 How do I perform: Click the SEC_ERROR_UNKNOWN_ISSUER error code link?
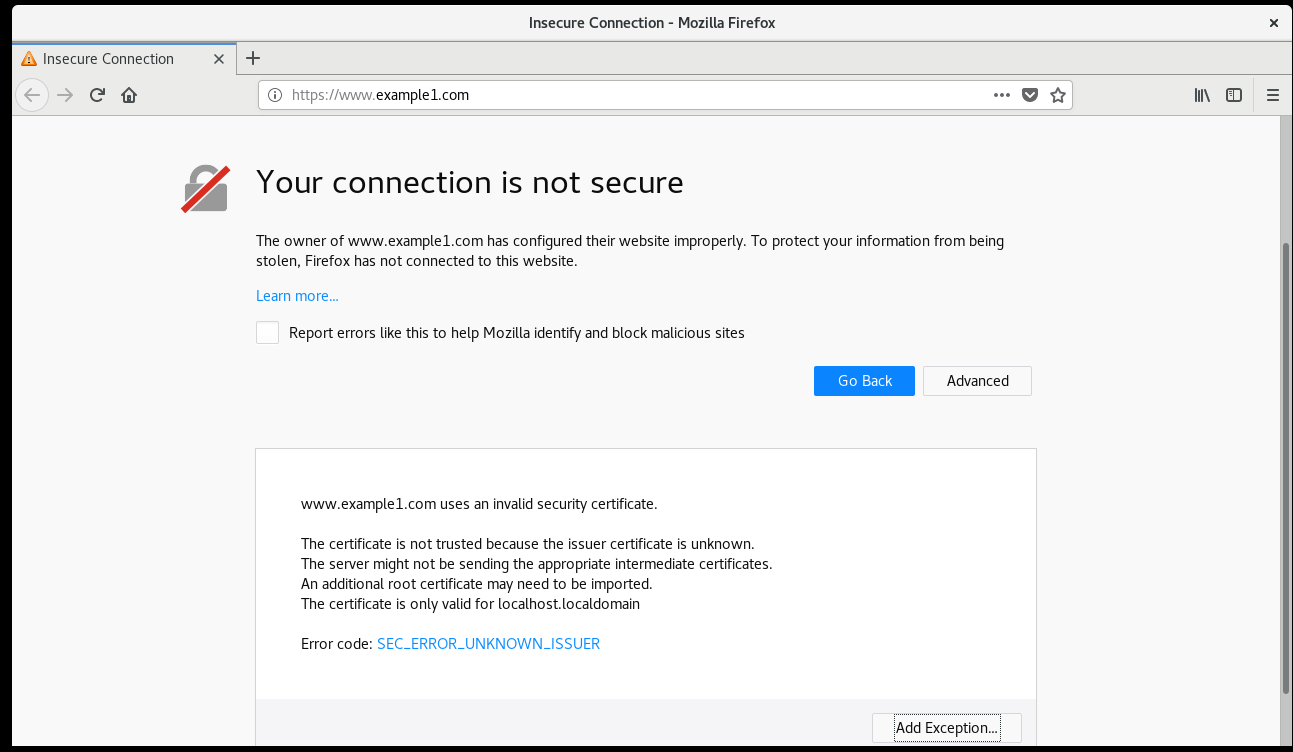pyautogui.click(x=488, y=644)
